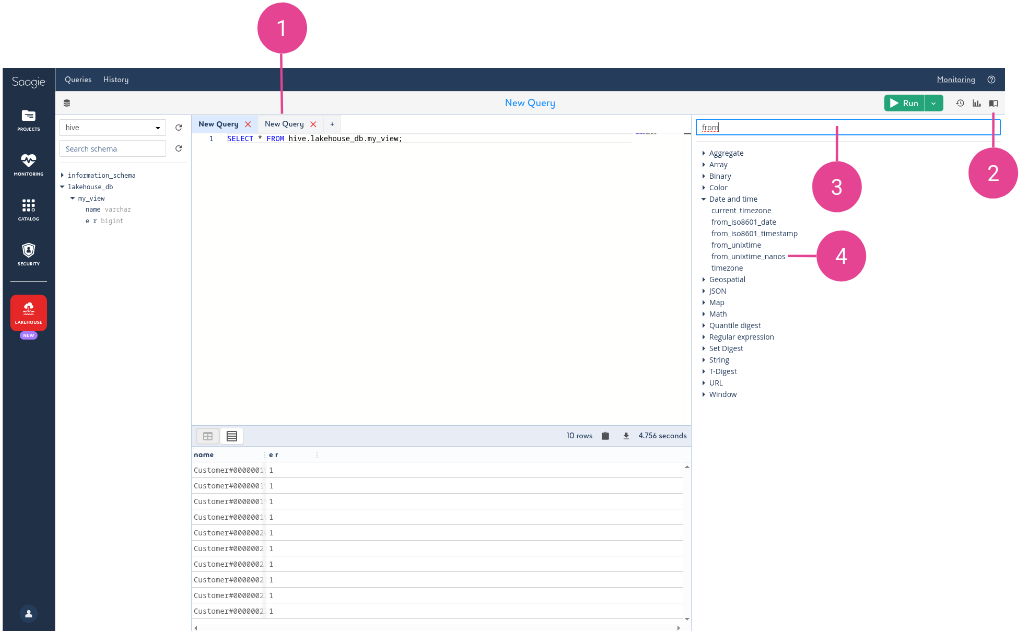
Task: Select the from_iso8601_date function
Action: (x=743, y=222)
